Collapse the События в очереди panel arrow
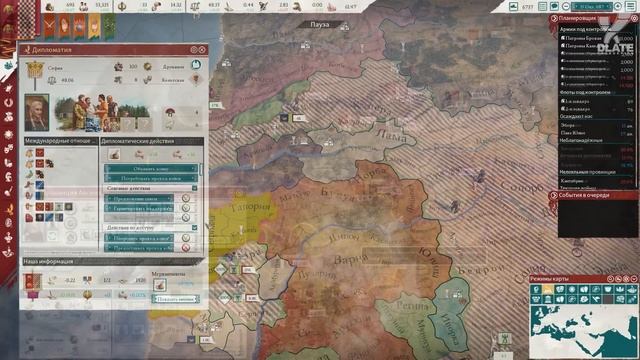 (x=554, y=196)
